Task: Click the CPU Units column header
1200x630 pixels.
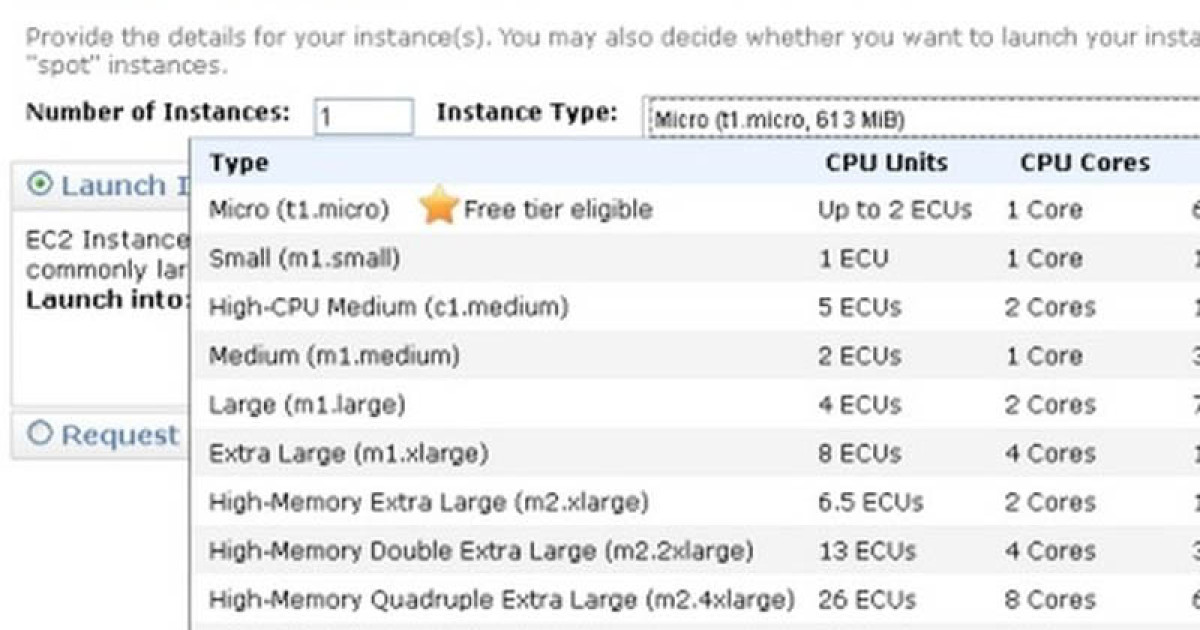Action: tap(886, 163)
